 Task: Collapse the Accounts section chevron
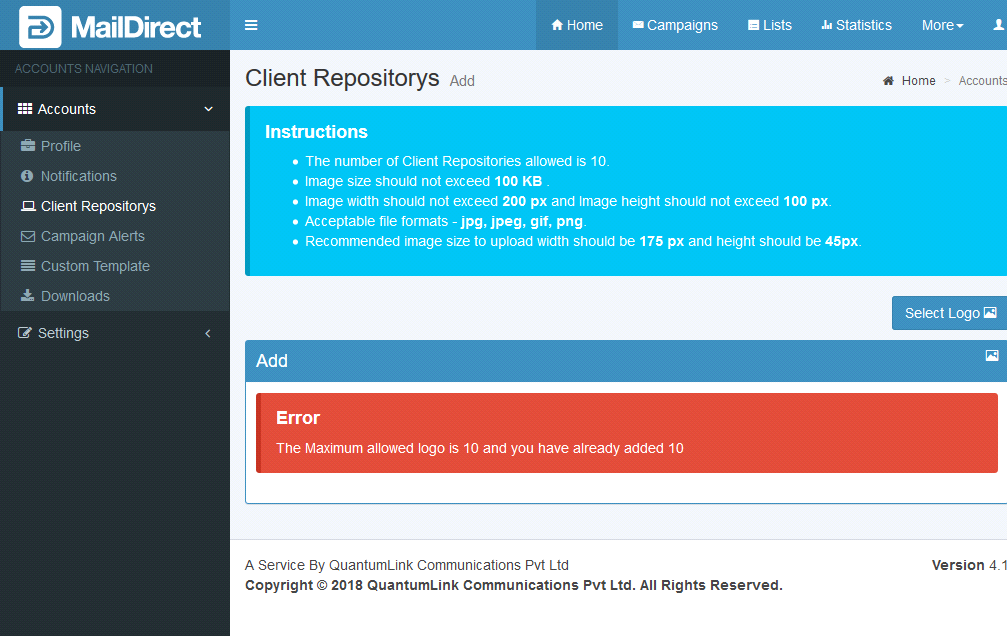point(208,109)
